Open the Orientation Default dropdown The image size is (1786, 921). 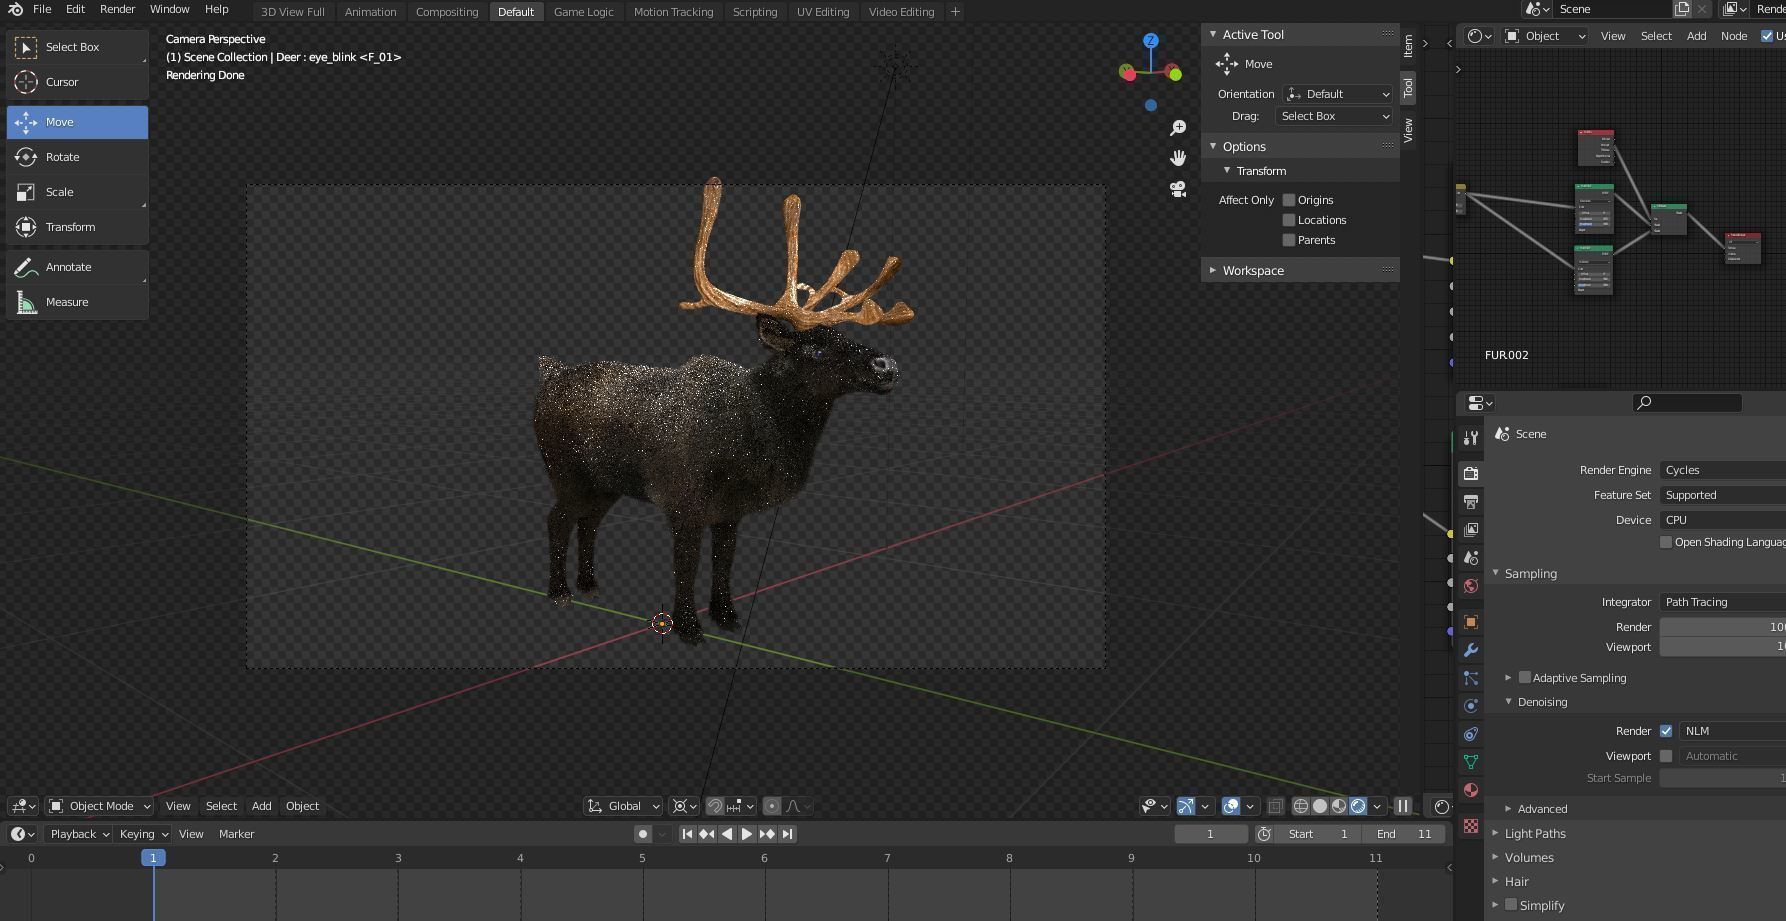point(1338,94)
